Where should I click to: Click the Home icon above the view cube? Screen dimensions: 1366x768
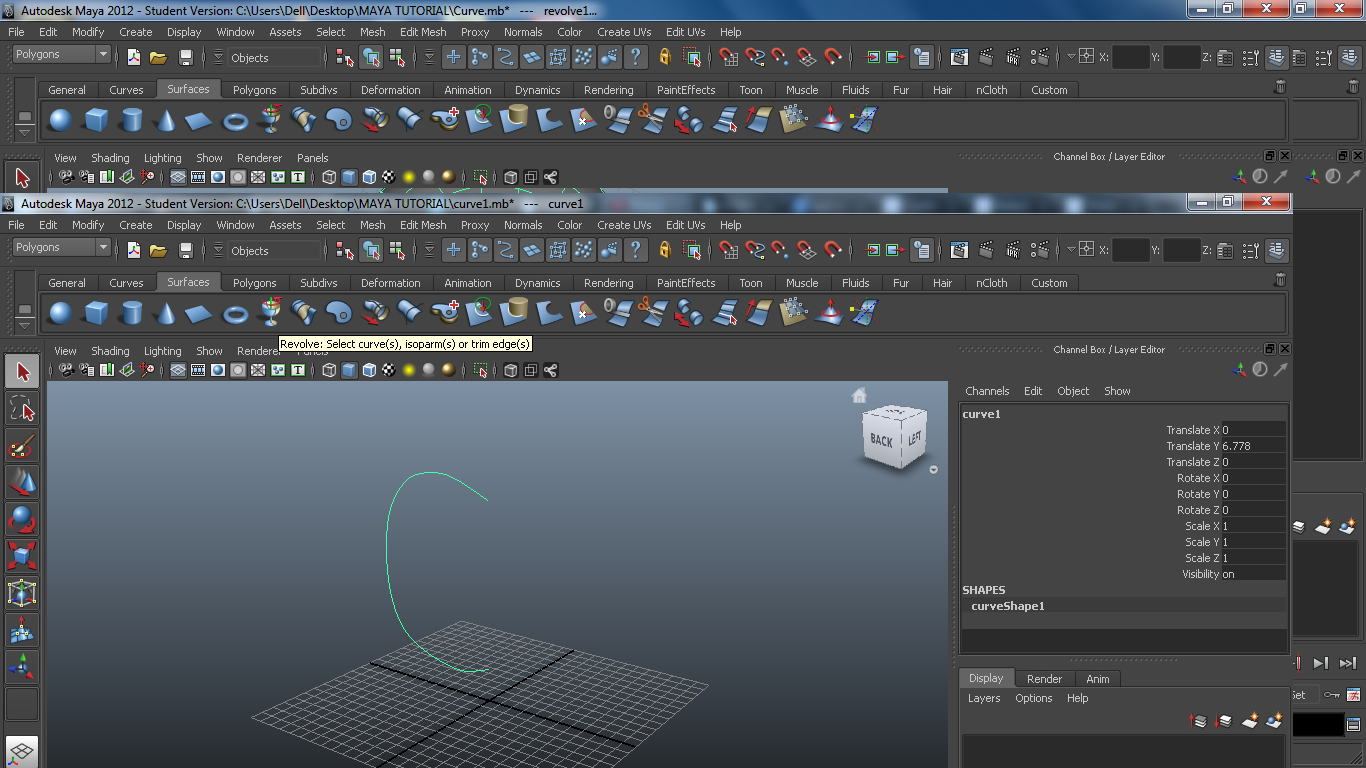coord(859,395)
